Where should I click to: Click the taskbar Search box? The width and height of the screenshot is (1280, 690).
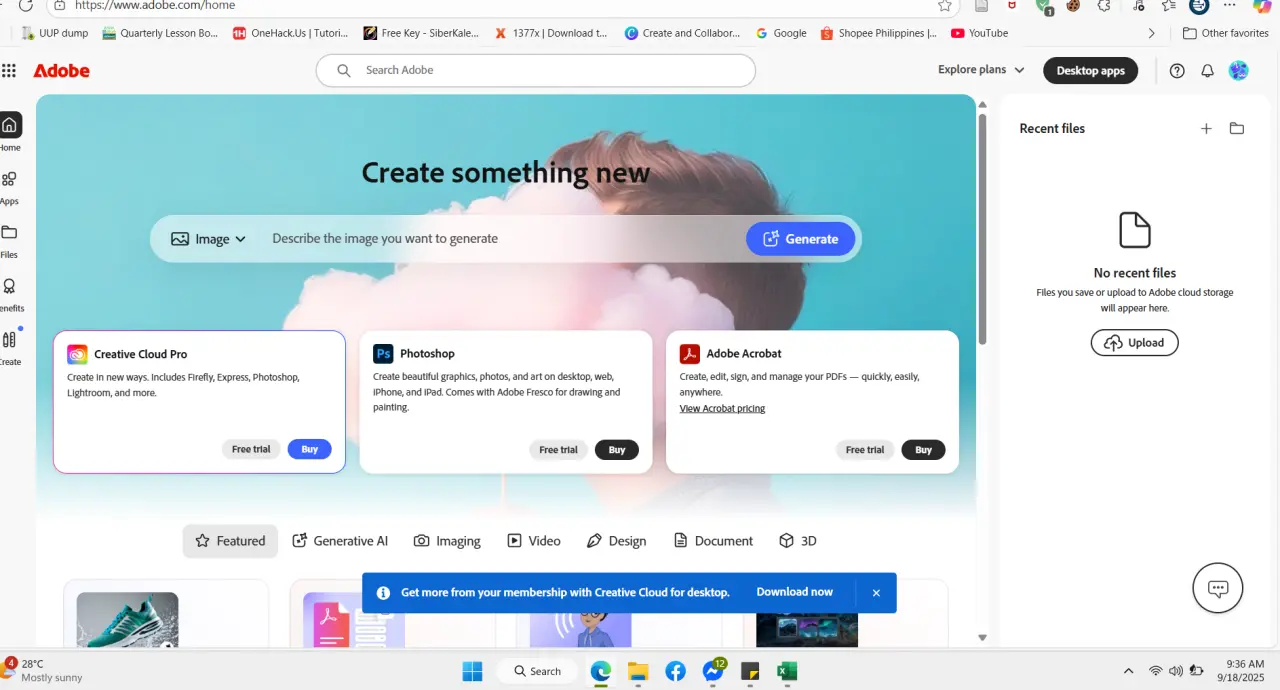(537, 671)
